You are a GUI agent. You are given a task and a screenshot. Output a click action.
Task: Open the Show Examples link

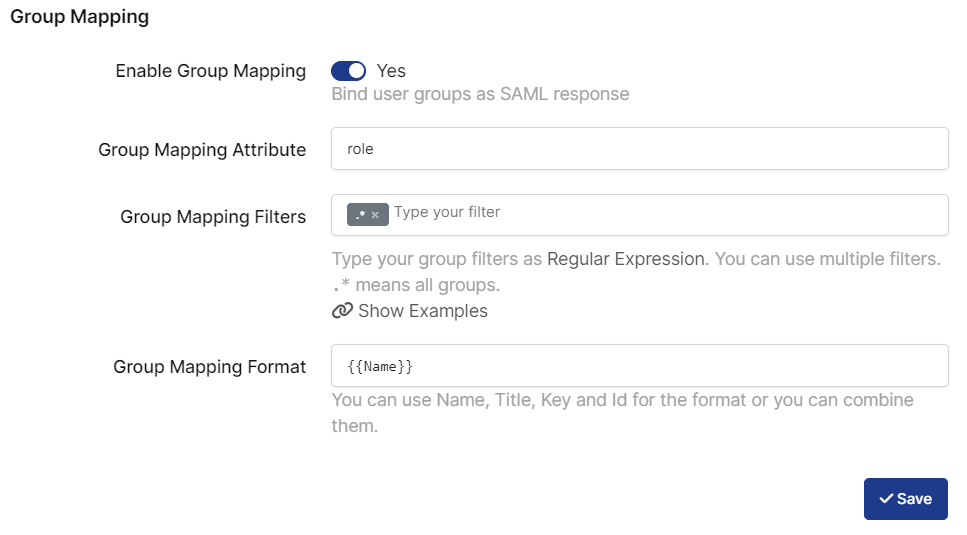(422, 311)
